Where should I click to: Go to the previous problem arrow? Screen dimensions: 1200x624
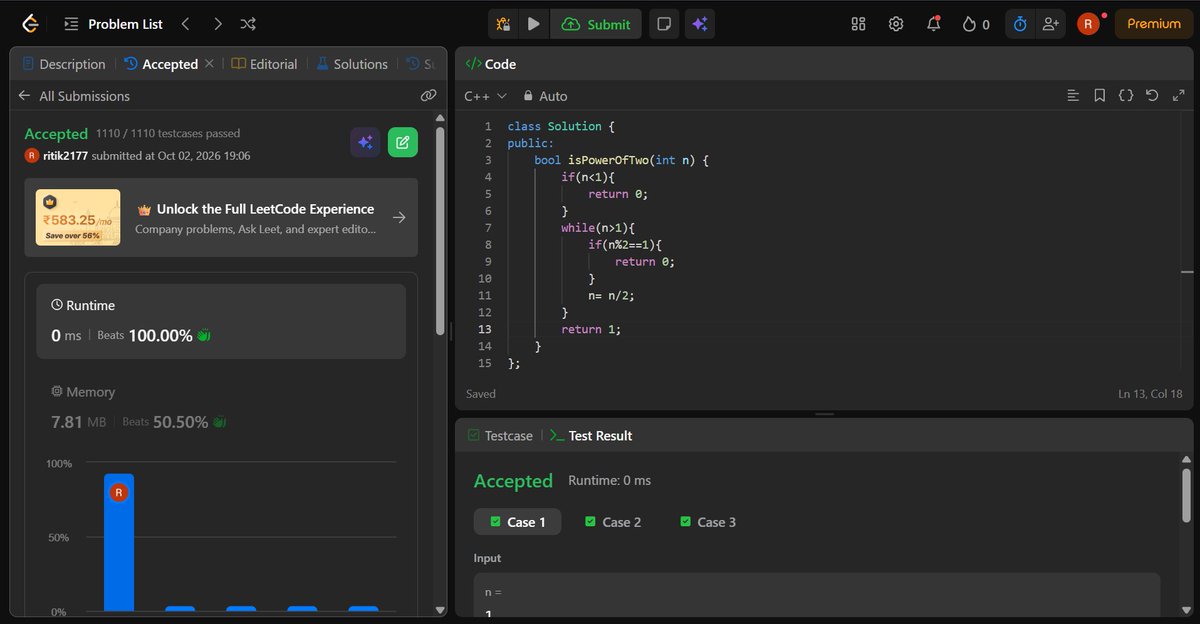(x=186, y=24)
